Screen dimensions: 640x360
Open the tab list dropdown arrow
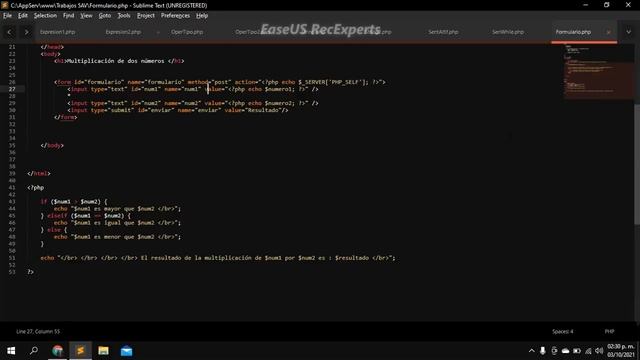point(629,32)
